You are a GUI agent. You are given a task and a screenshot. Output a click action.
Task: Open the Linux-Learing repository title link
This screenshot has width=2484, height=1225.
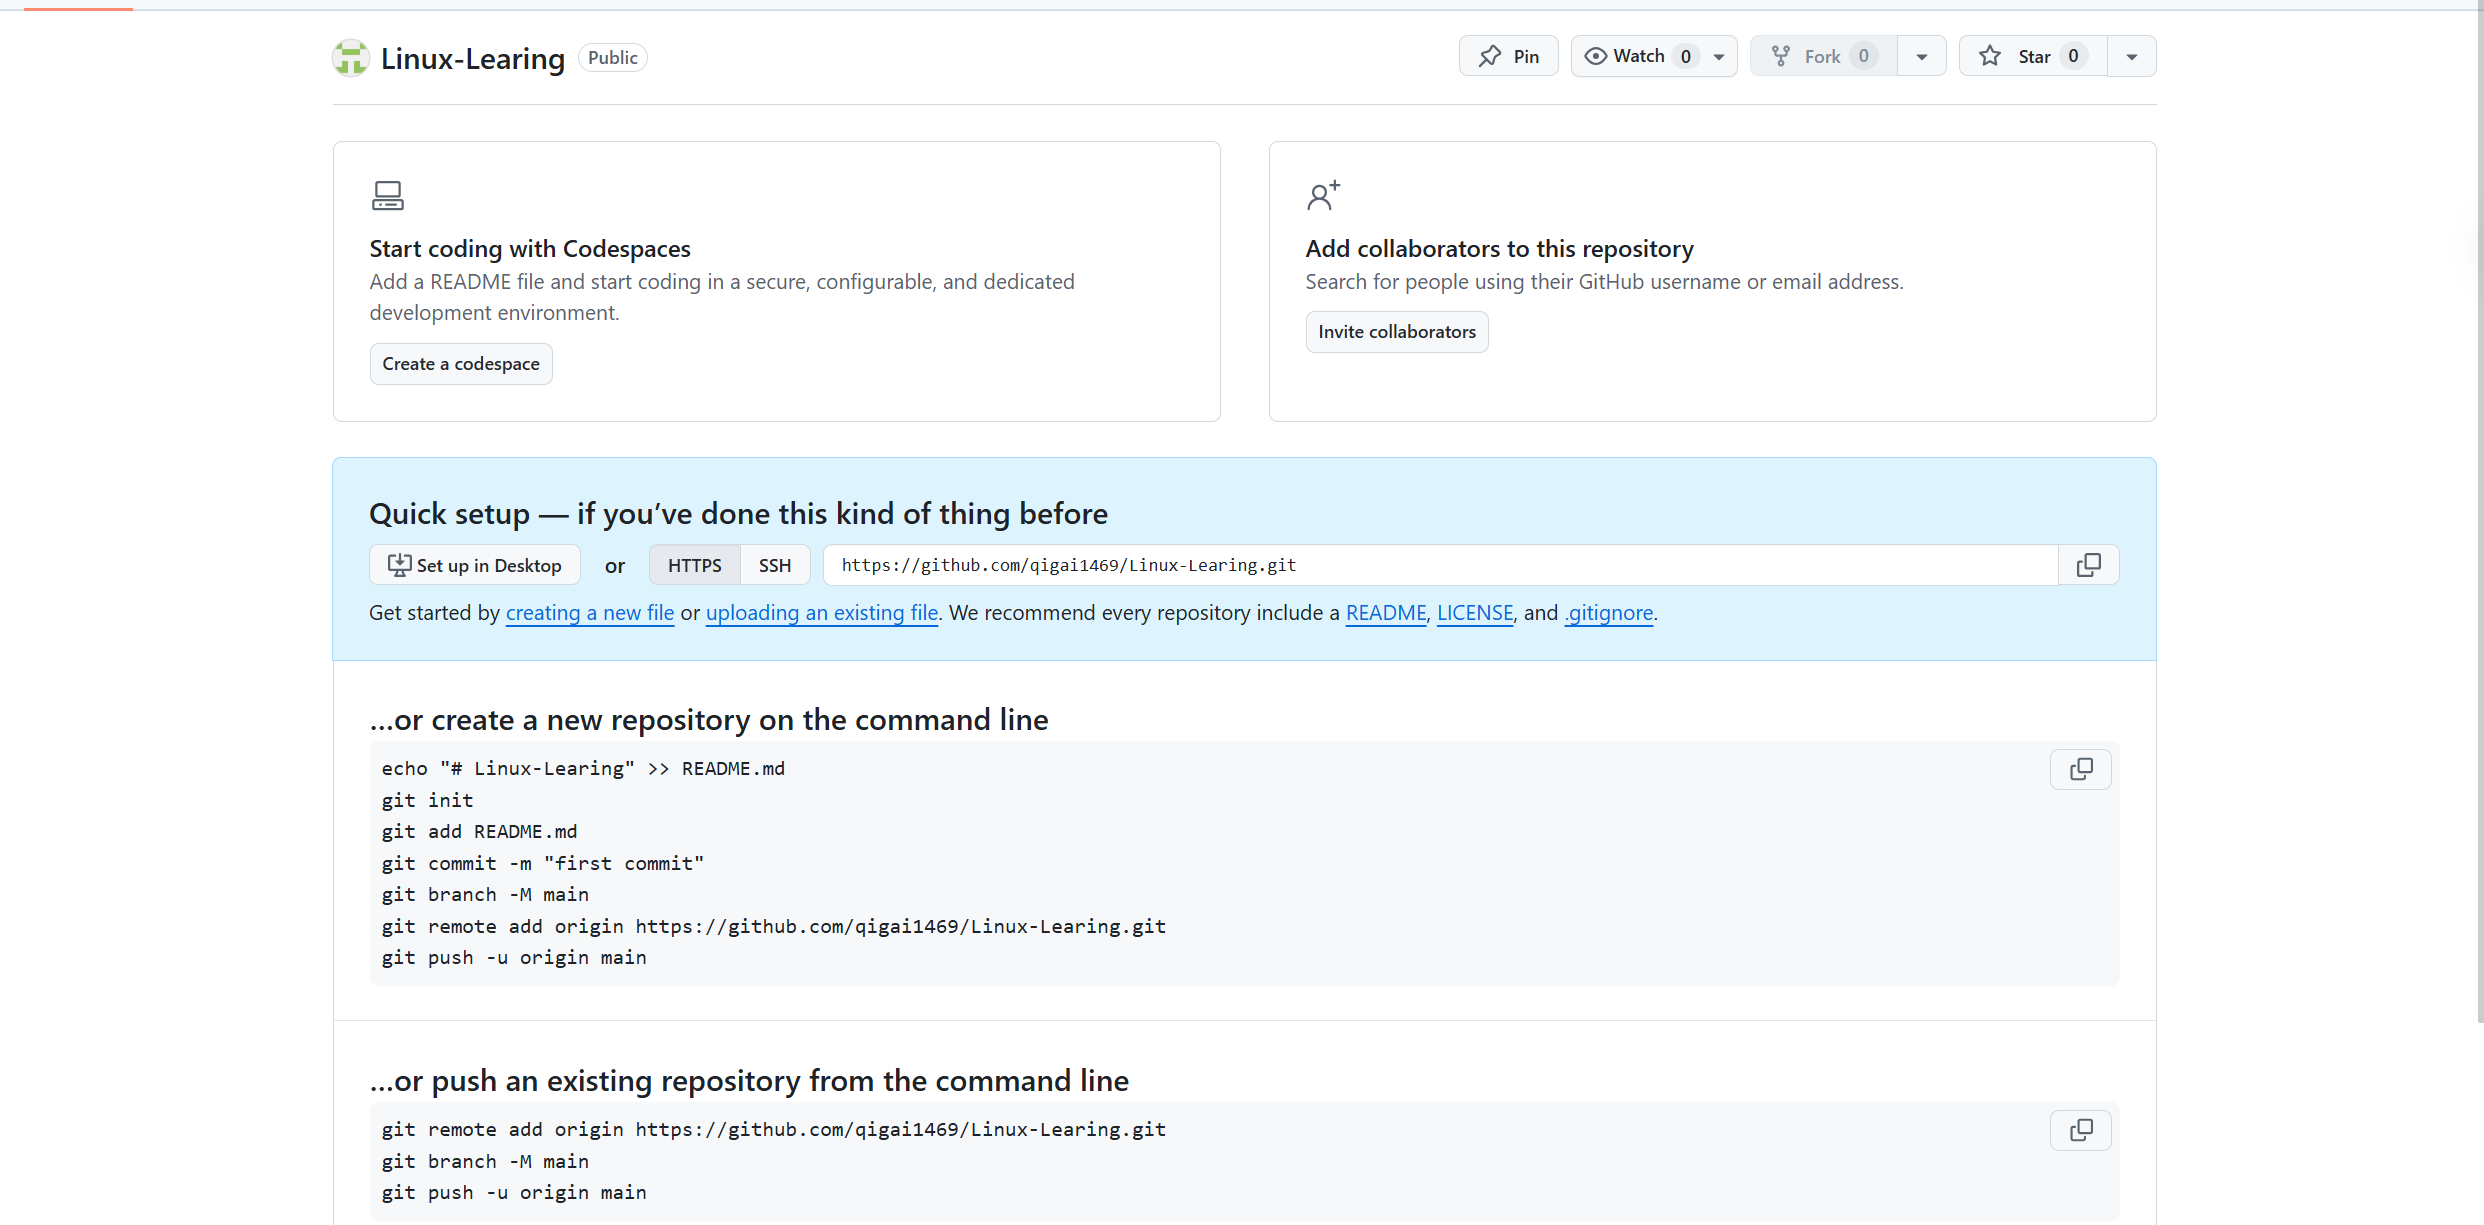(473, 58)
